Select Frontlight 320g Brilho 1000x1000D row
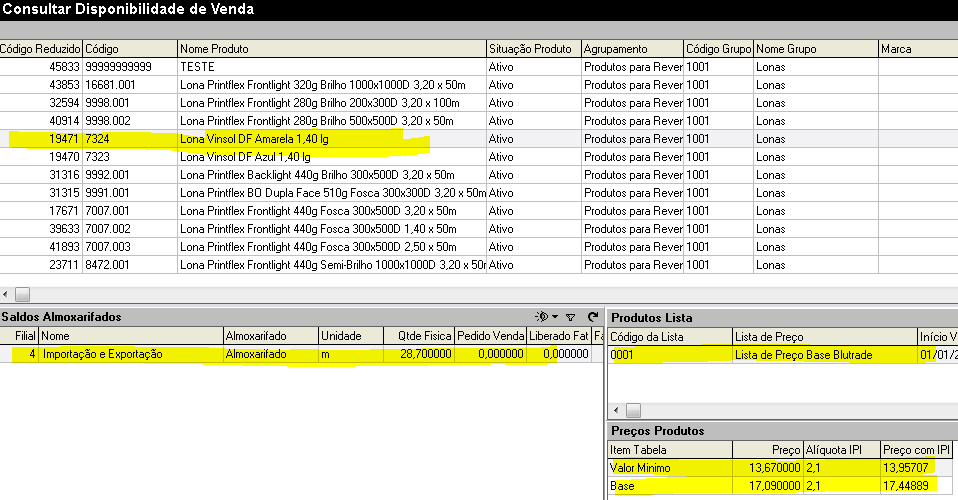The image size is (958, 500). tap(479, 85)
